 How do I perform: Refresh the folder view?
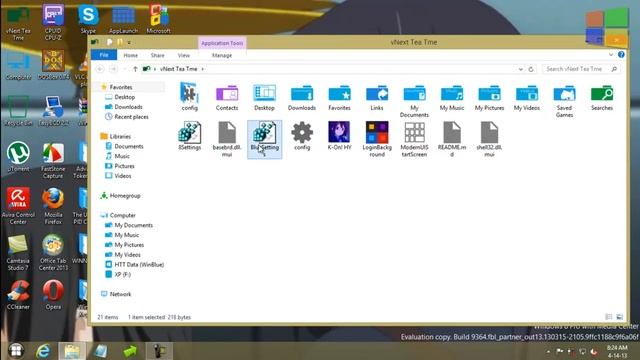[531, 69]
